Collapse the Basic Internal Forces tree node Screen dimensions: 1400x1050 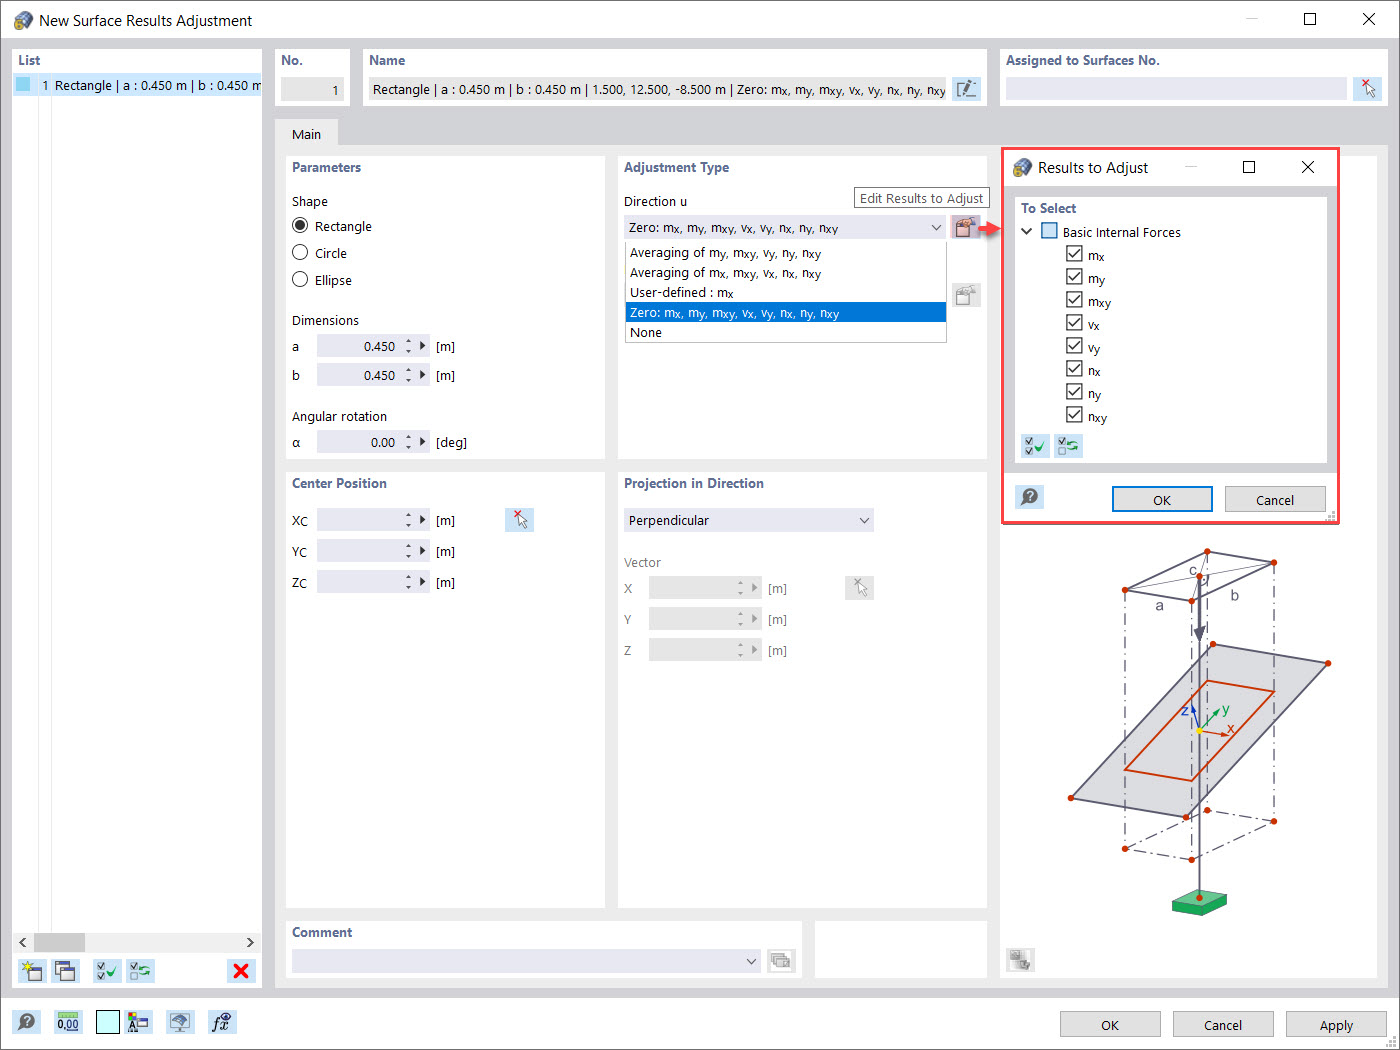(x=1026, y=231)
